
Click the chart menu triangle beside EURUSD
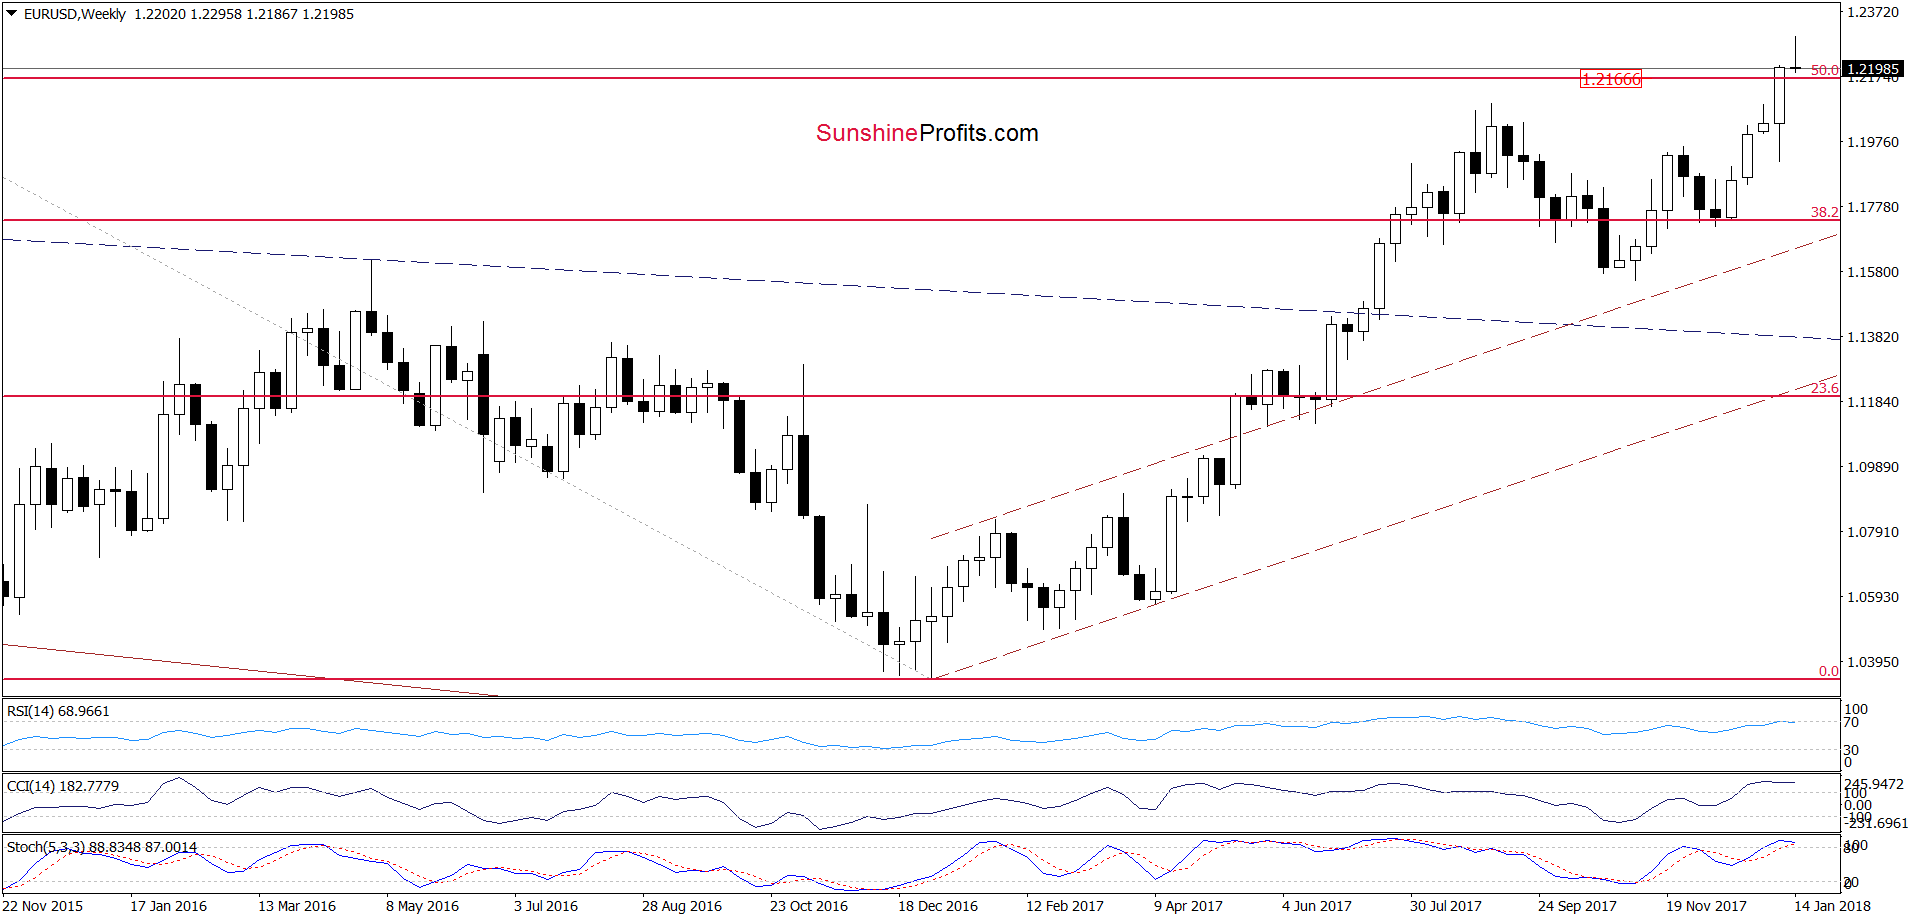pyautogui.click(x=12, y=14)
